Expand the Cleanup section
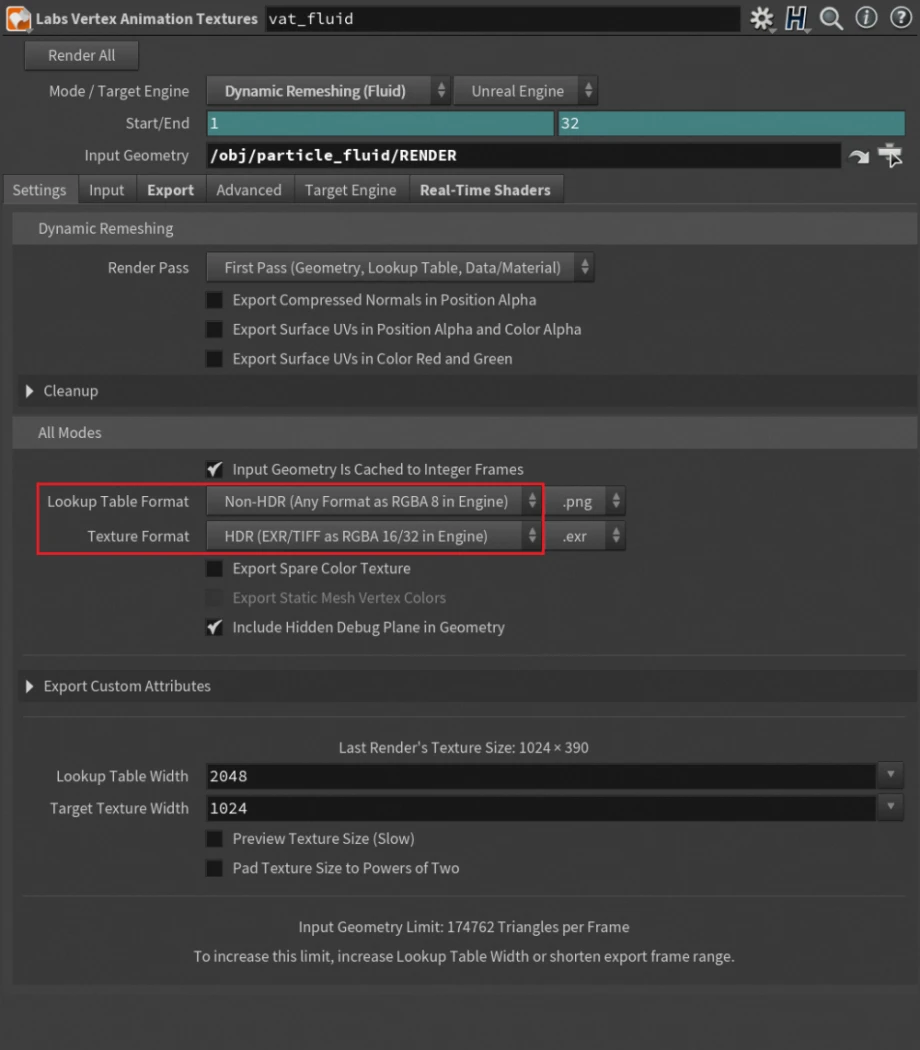 [30, 391]
